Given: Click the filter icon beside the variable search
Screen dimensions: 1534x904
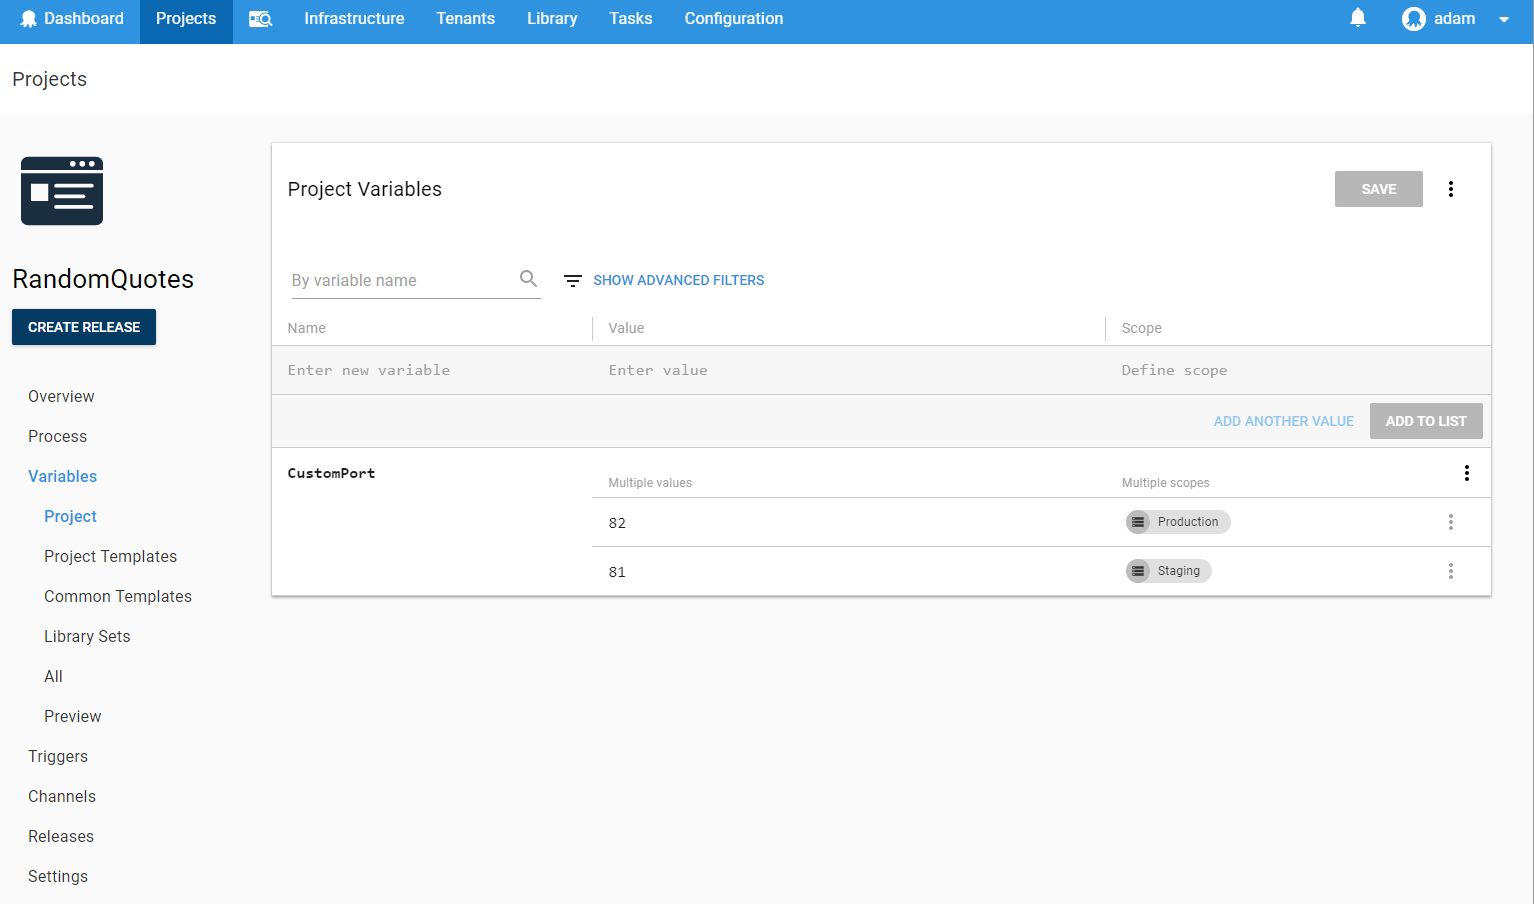Looking at the screenshot, I should point(571,281).
